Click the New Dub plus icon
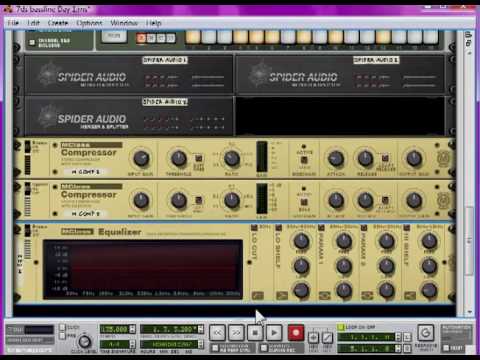The image size is (480, 360). click(313, 338)
